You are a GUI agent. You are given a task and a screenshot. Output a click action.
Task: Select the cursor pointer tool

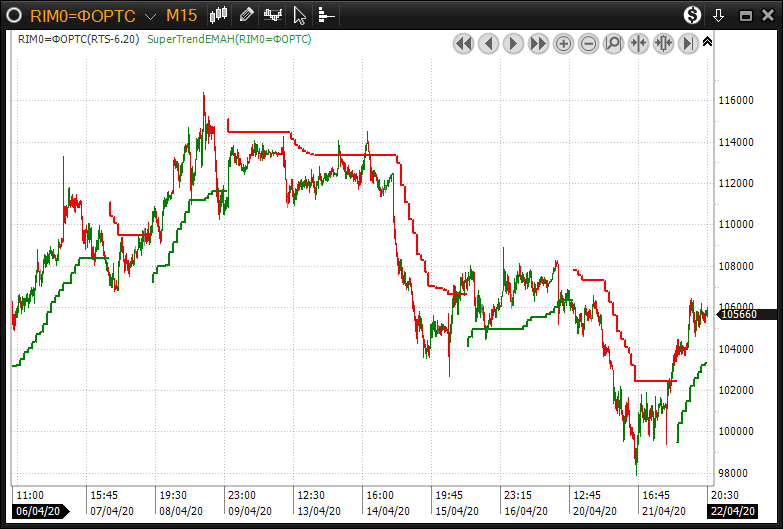pos(298,15)
